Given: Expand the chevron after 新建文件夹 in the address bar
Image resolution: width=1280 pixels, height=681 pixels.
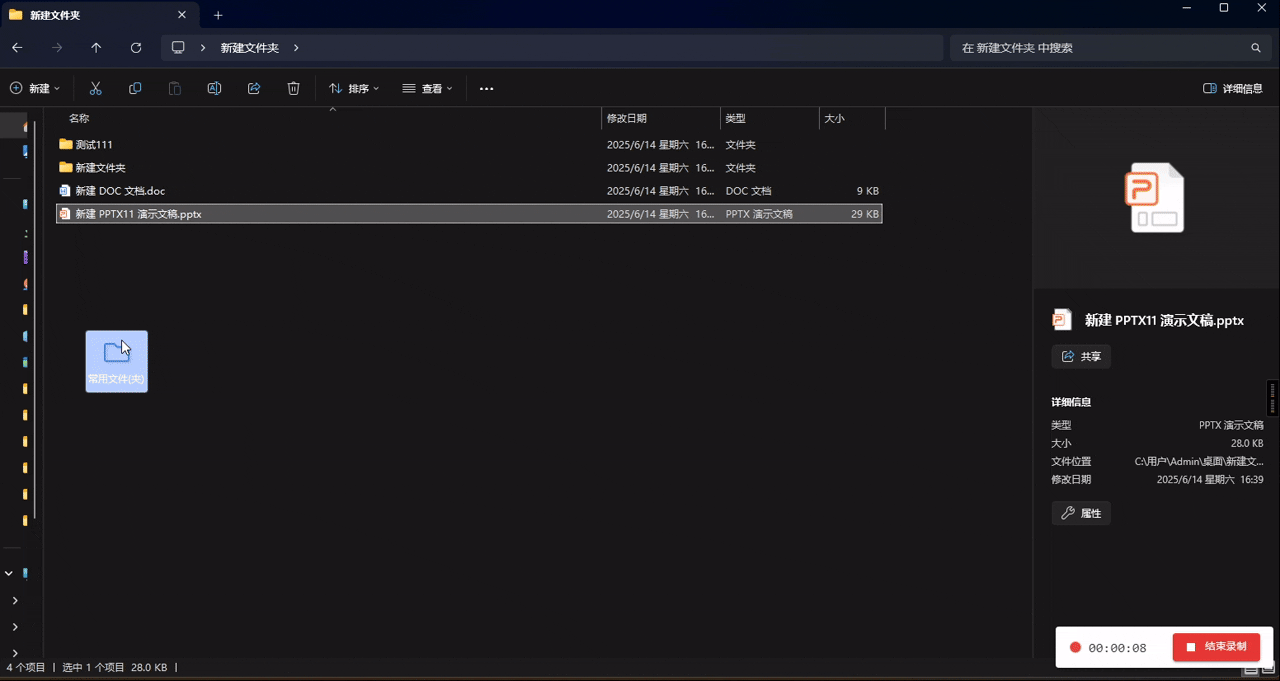Looking at the screenshot, I should [x=296, y=48].
